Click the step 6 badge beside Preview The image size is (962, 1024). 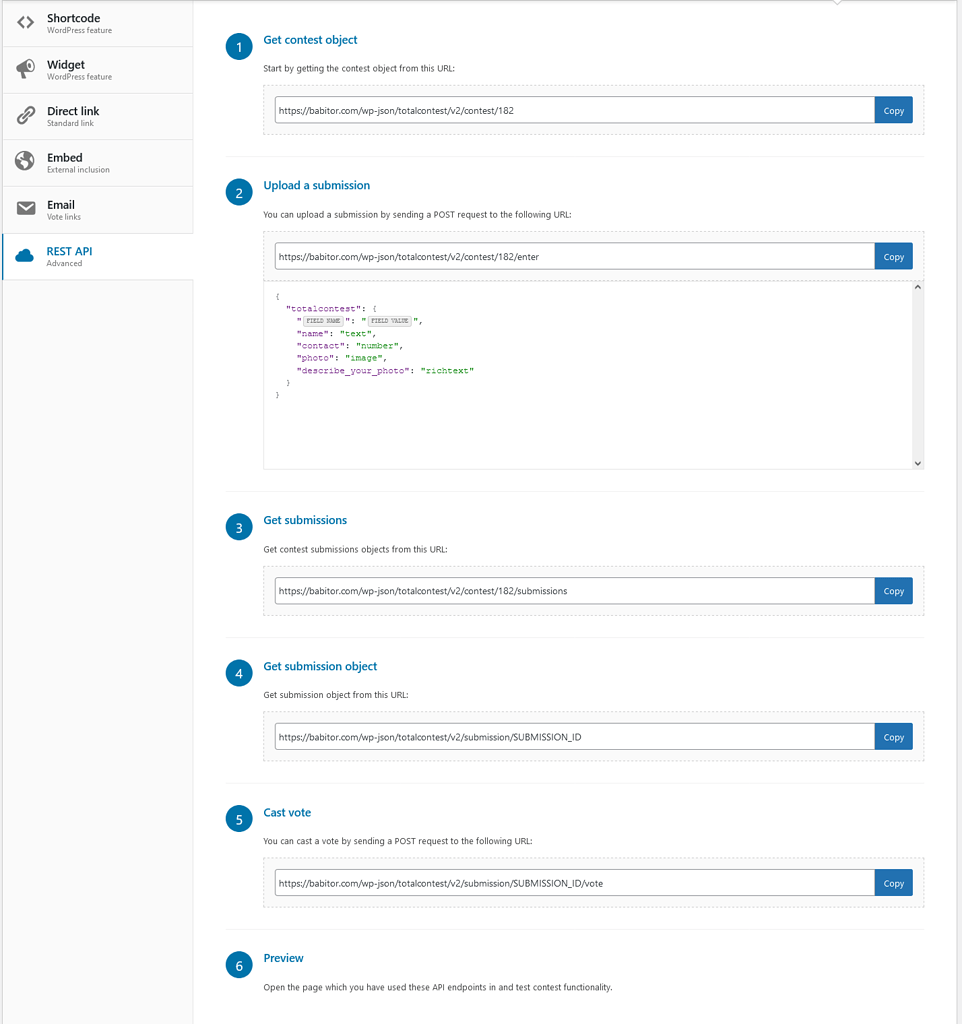pyautogui.click(x=238, y=964)
